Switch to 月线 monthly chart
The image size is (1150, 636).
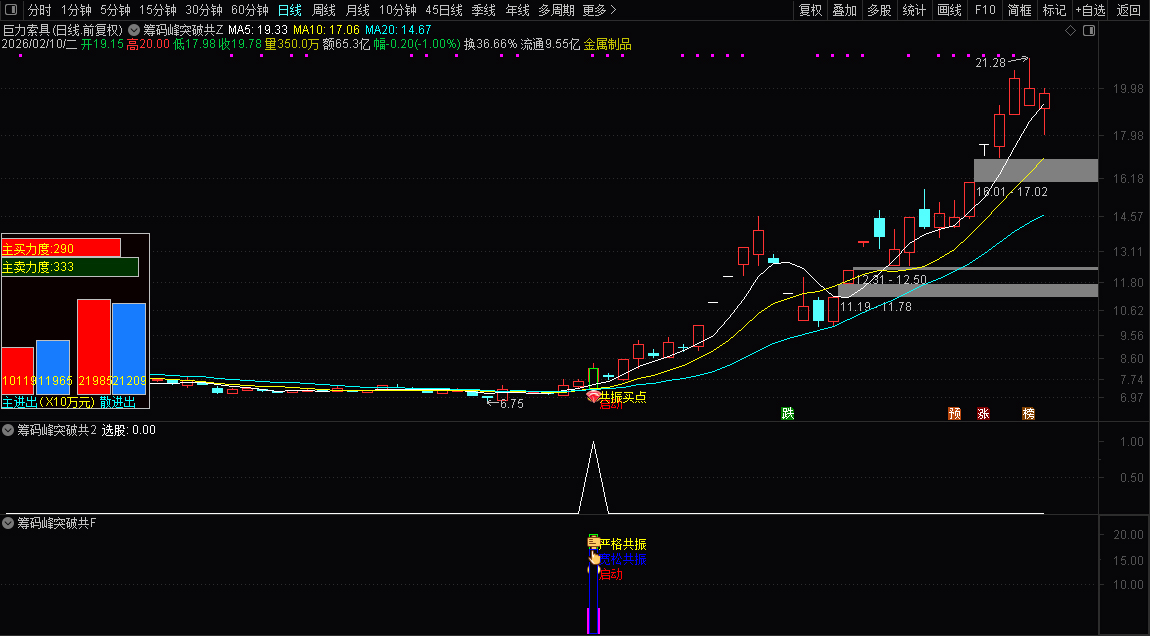click(x=357, y=10)
